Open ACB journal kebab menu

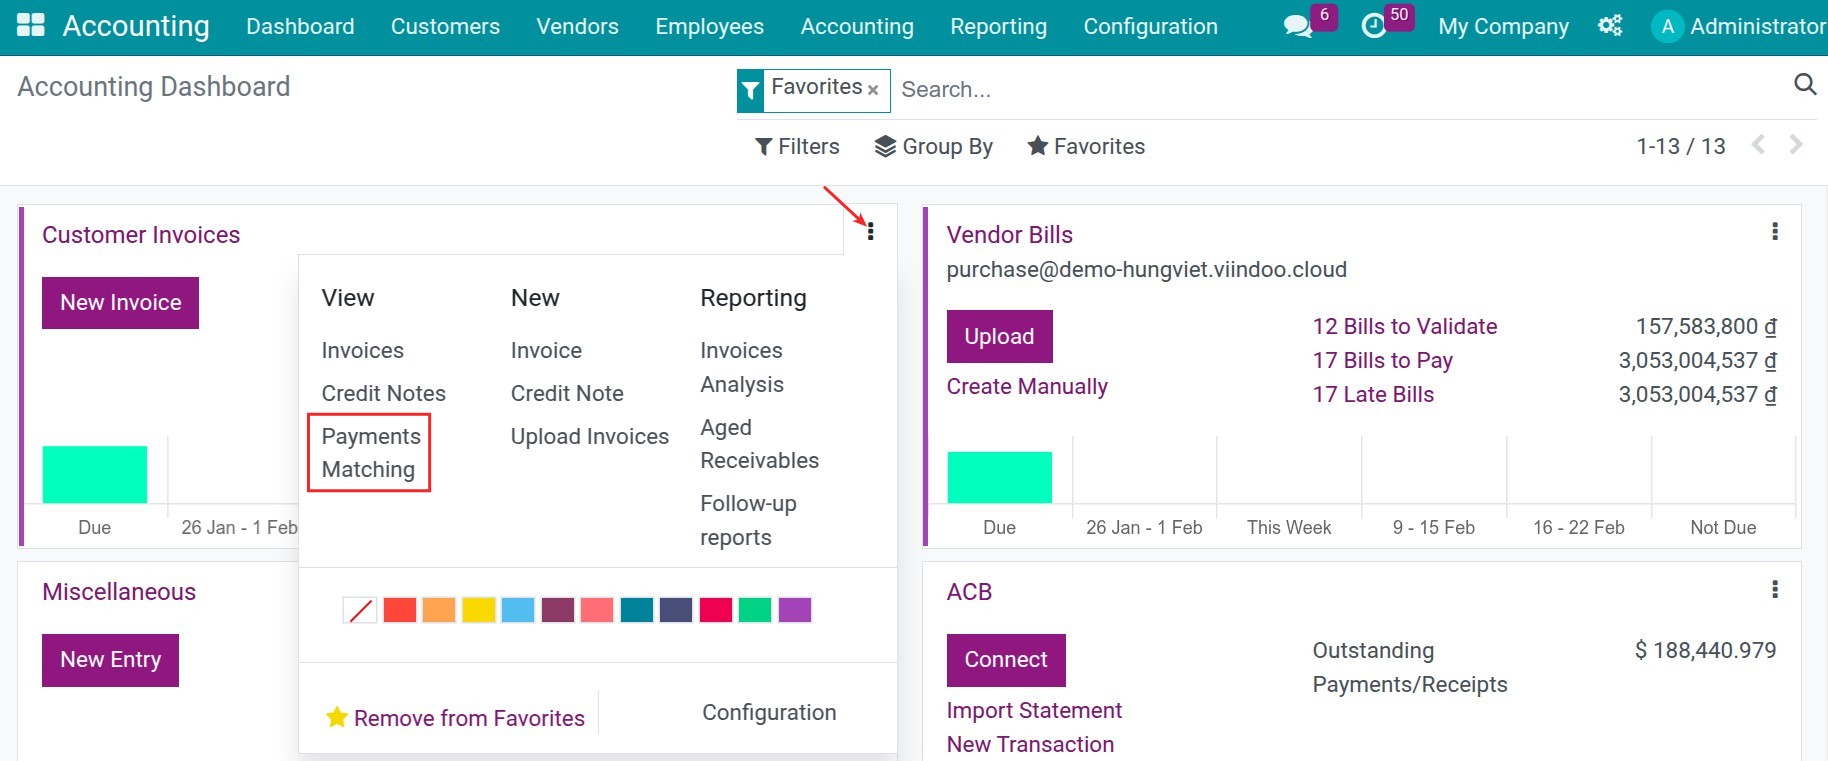click(1775, 590)
